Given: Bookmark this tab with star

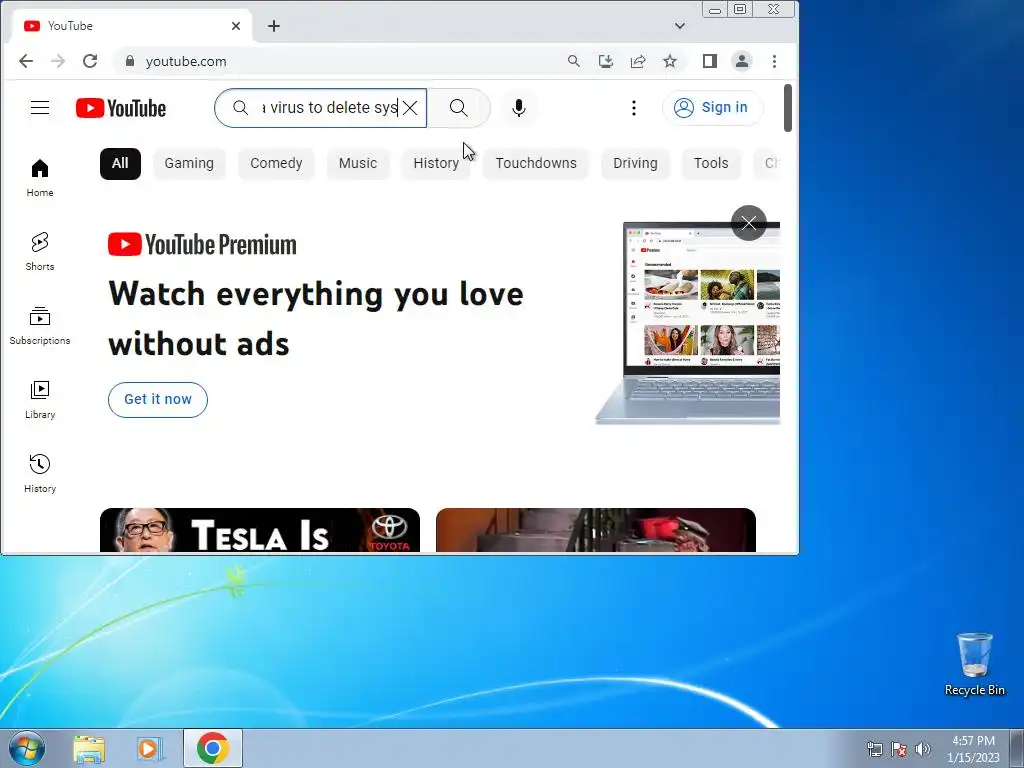Looking at the screenshot, I should click(x=670, y=61).
